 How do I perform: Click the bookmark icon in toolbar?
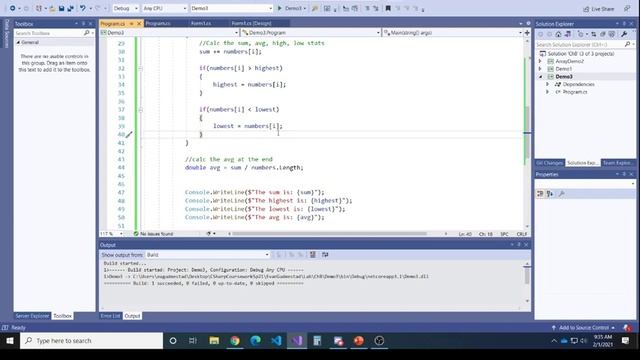[388, 8]
